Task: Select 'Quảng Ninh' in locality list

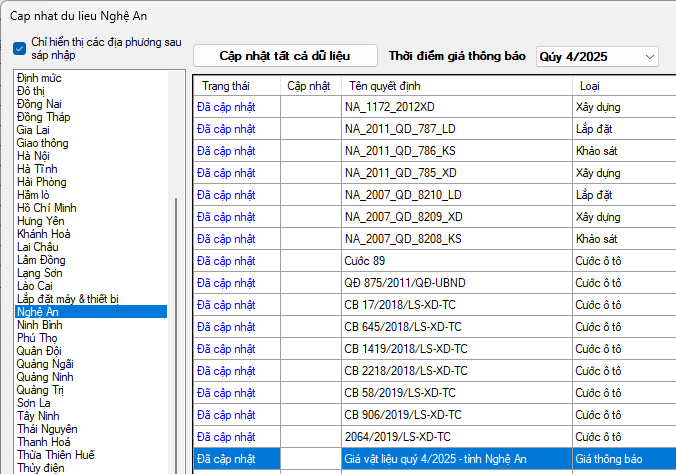Action: [46, 377]
